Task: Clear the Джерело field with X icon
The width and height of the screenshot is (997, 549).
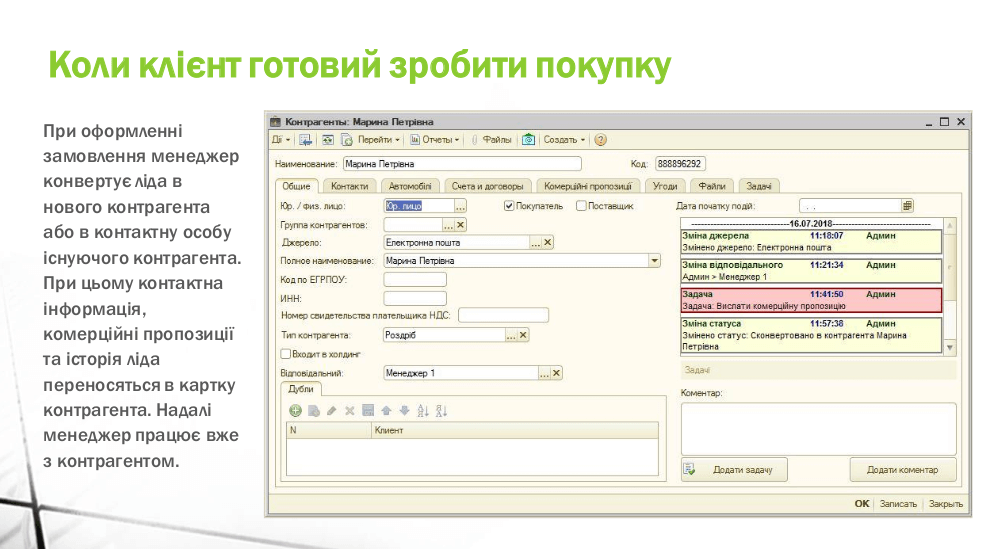Action: click(548, 242)
